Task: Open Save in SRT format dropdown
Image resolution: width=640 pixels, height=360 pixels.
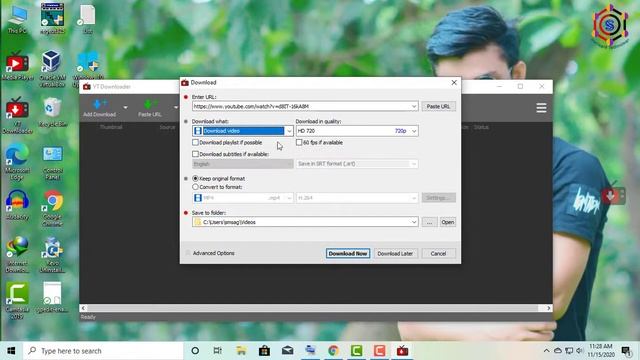Action: pyautogui.click(x=357, y=164)
